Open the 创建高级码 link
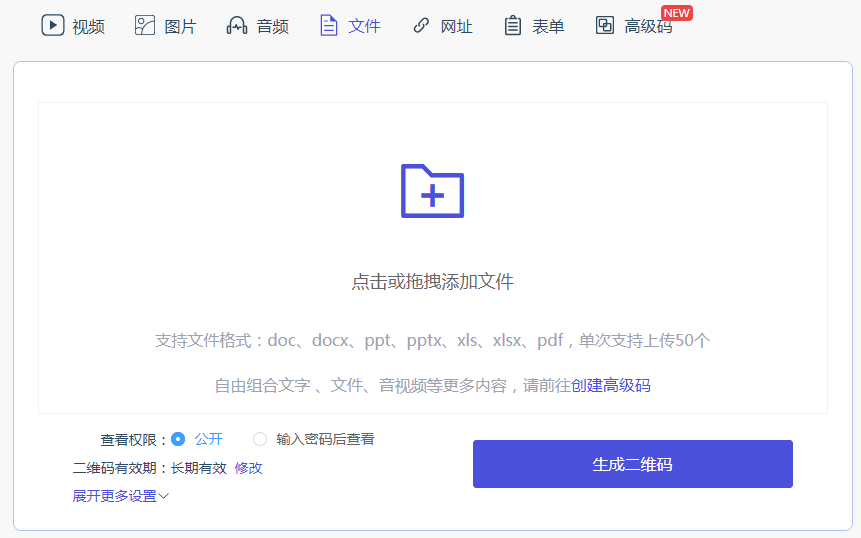 click(611, 385)
